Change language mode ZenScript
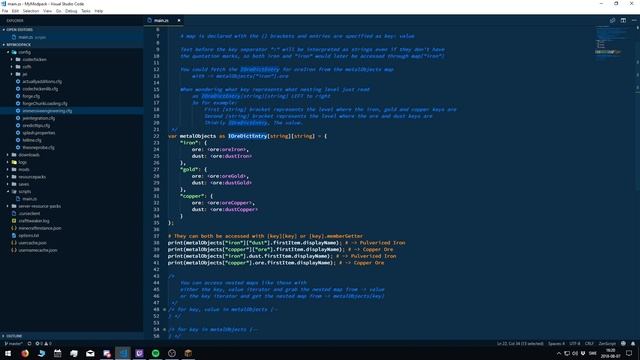The image size is (640, 360). pos(607,344)
